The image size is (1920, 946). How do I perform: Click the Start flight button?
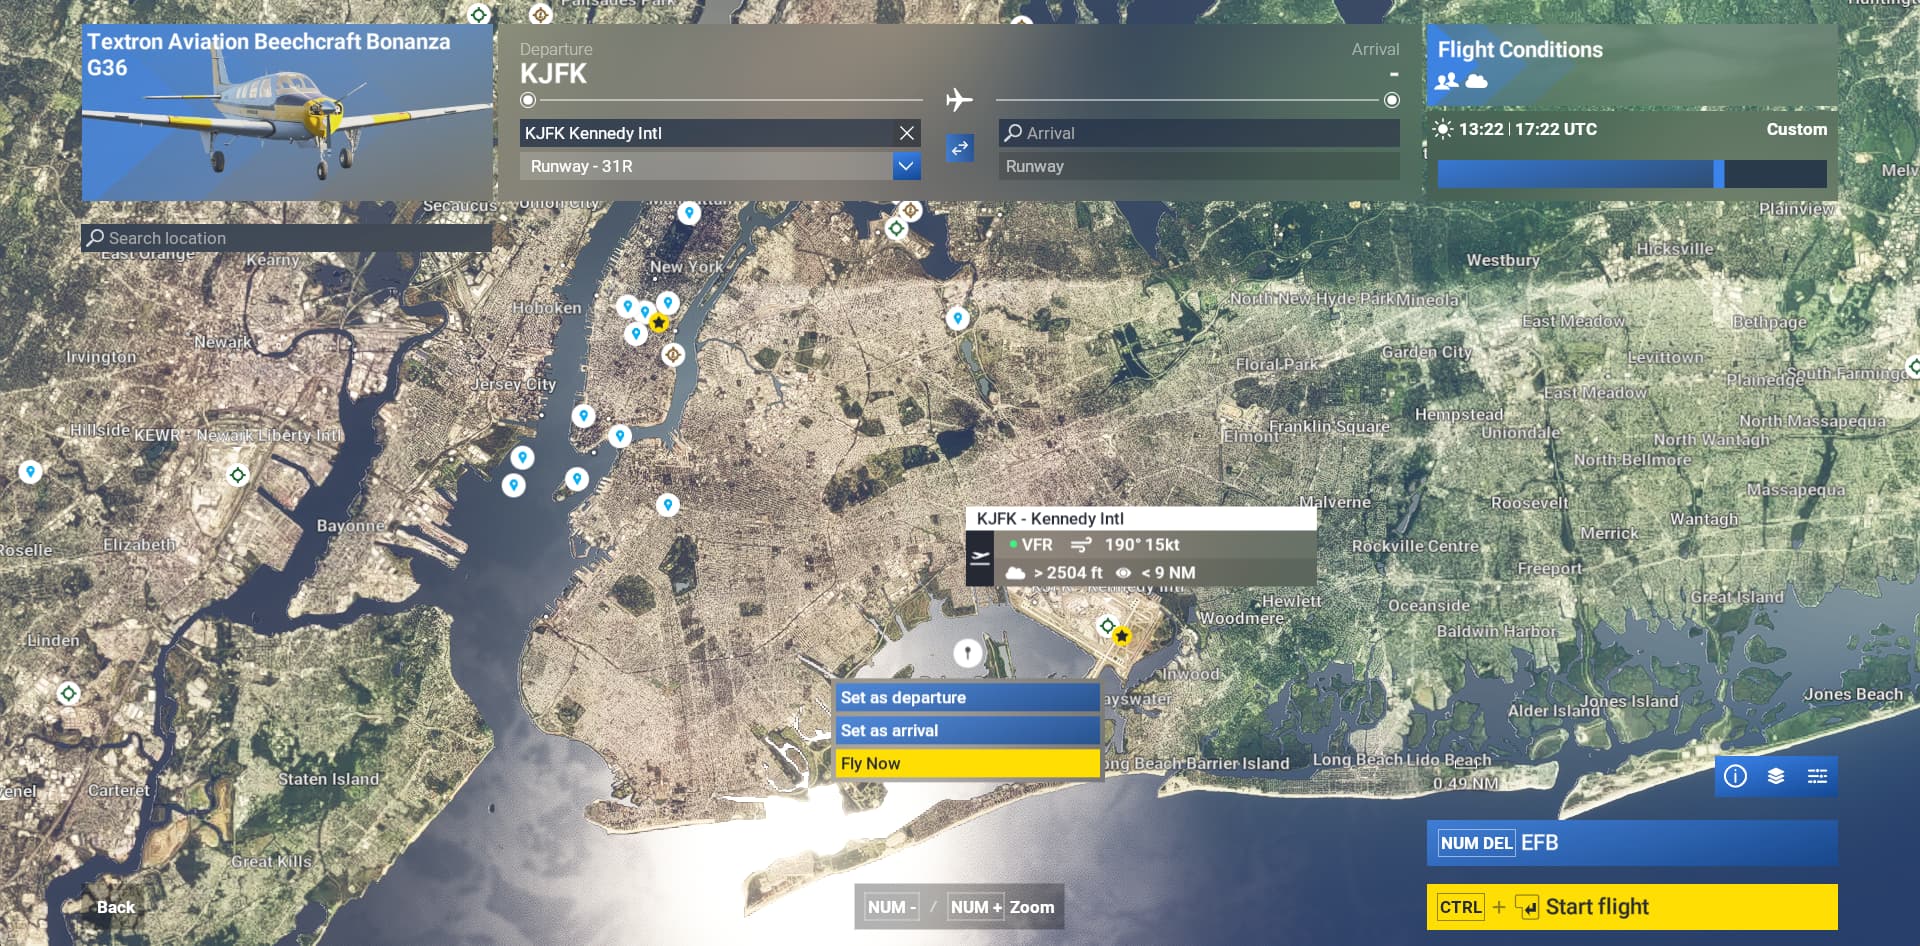pos(1632,907)
